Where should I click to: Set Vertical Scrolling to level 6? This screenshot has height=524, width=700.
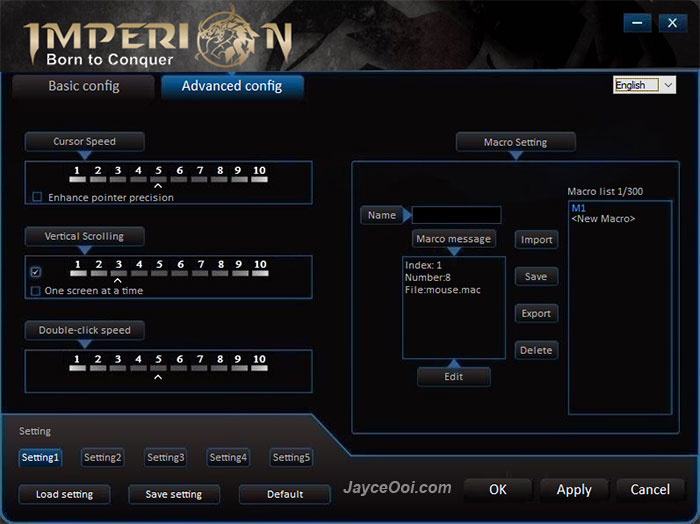180,268
